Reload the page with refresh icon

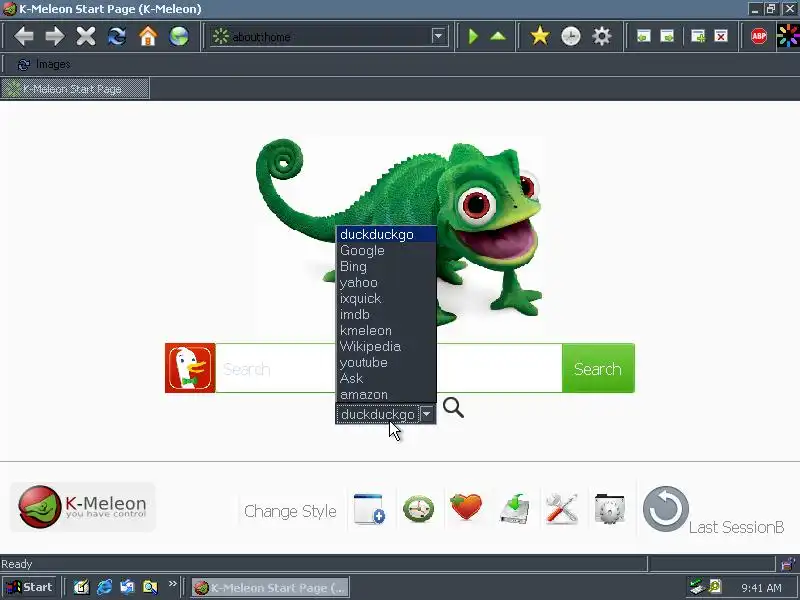point(117,36)
